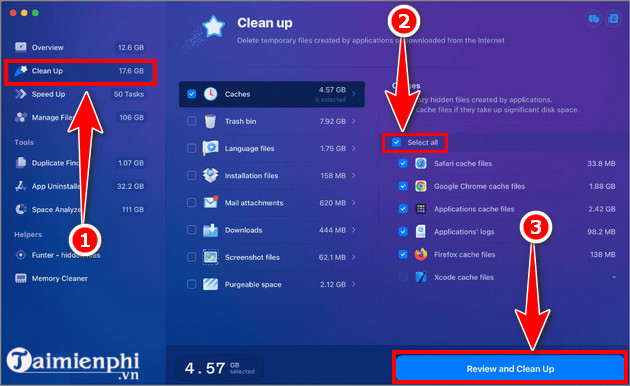Click the Mail attachments envelope icon
The width and height of the screenshot is (630, 386).
(211, 202)
